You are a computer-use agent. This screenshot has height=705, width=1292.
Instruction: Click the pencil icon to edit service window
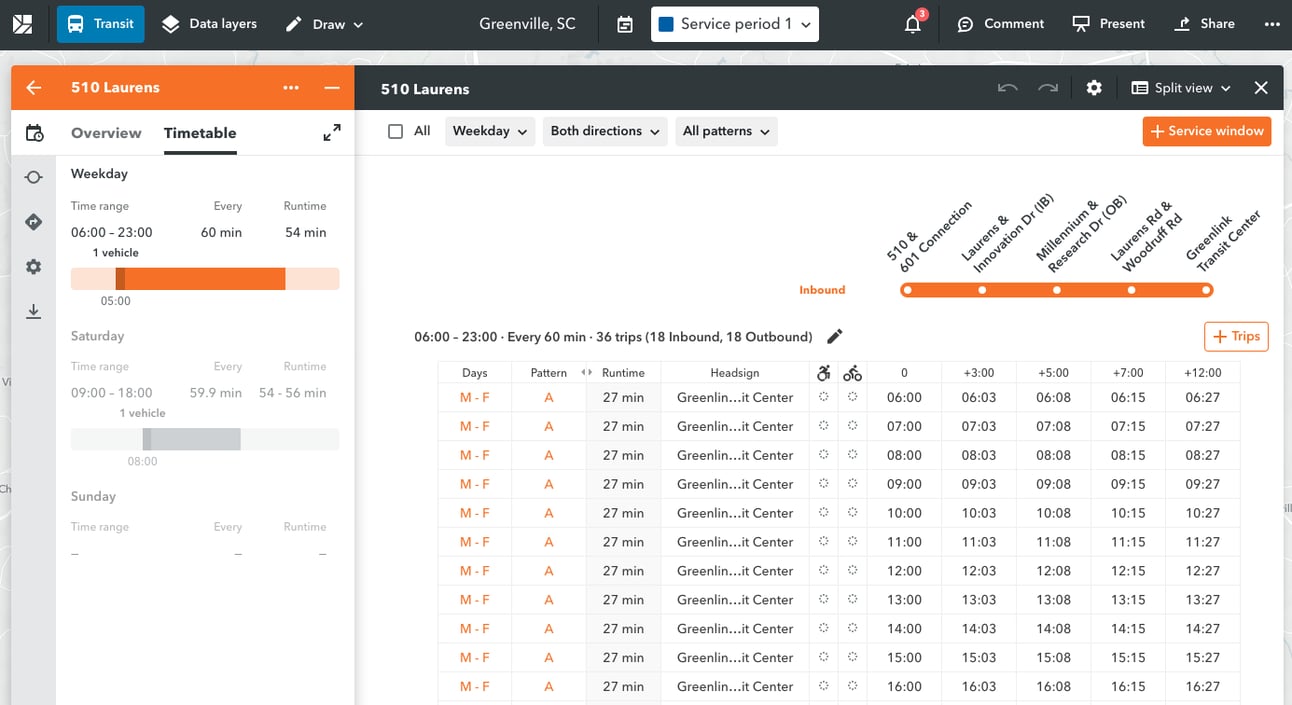(x=835, y=337)
